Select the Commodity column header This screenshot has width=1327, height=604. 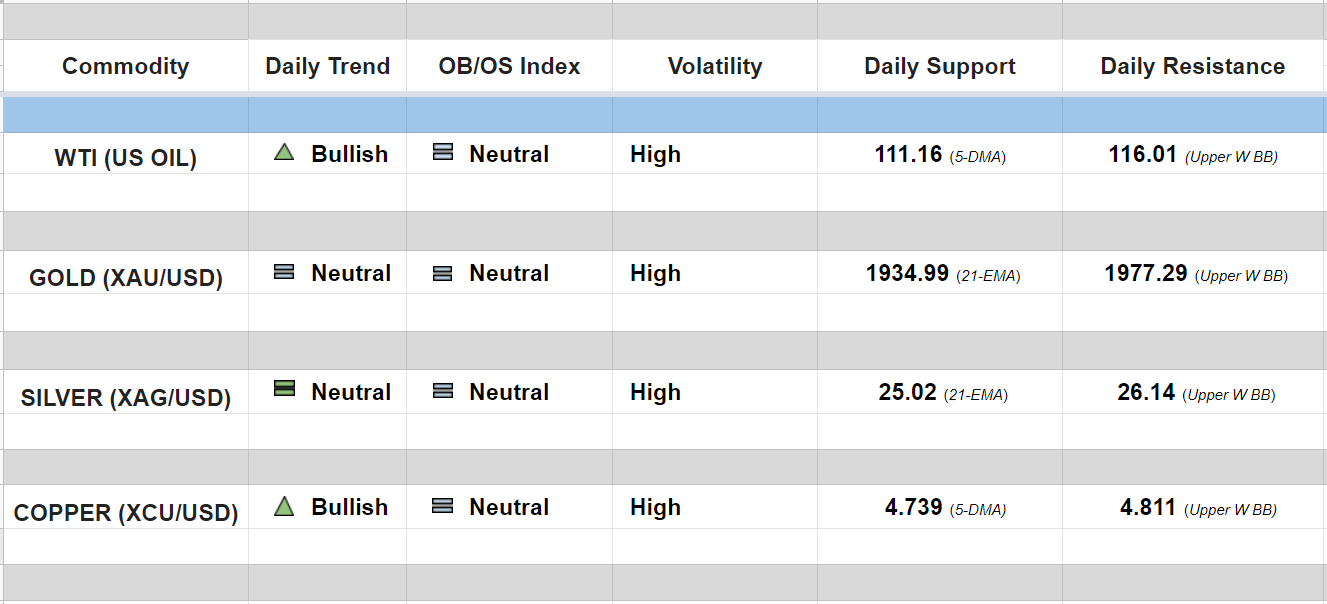coord(125,66)
